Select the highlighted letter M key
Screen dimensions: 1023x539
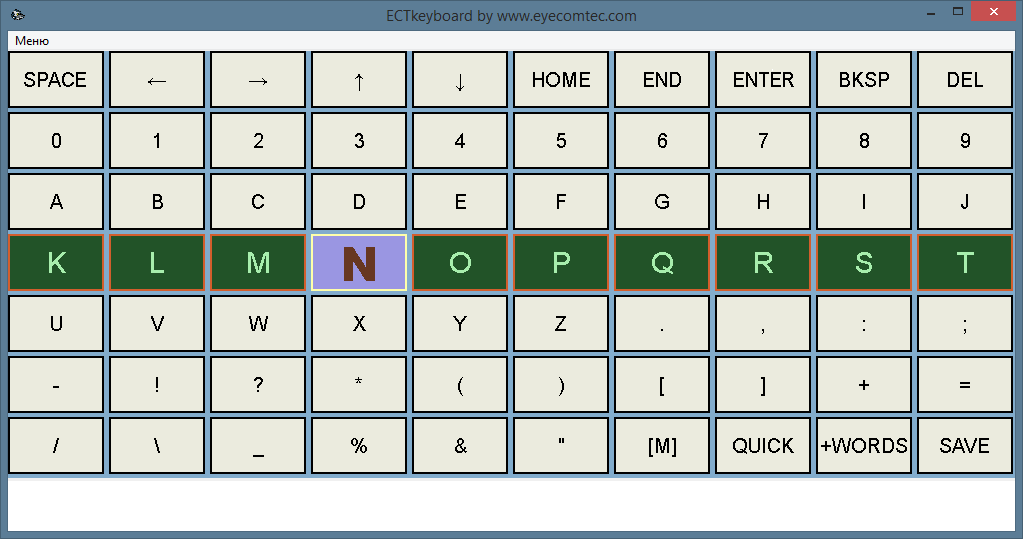(x=258, y=262)
